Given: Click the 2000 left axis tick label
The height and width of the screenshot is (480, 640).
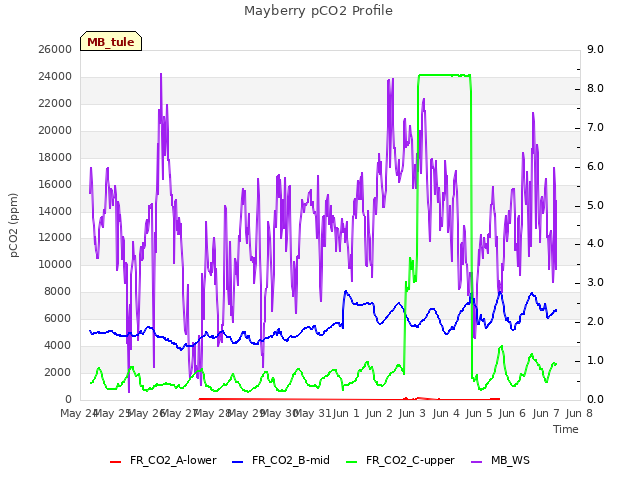Looking at the screenshot, I should click(58, 372).
